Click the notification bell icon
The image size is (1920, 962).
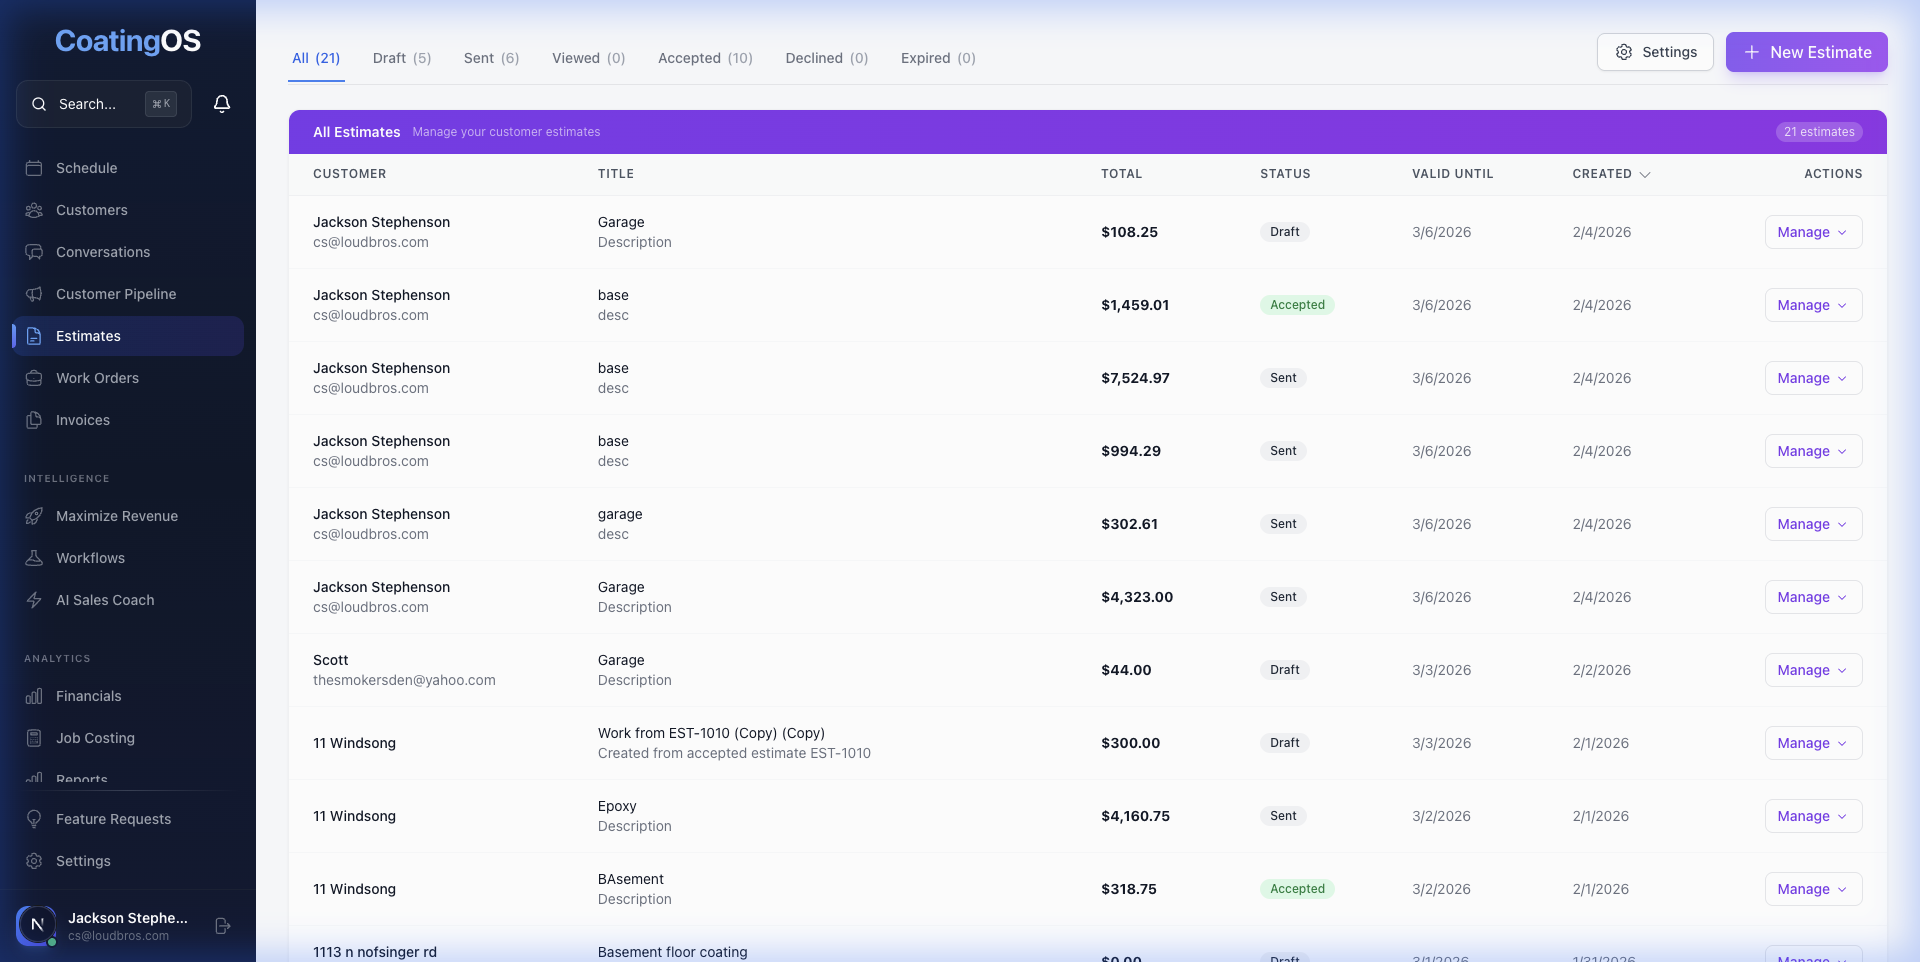tap(222, 103)
